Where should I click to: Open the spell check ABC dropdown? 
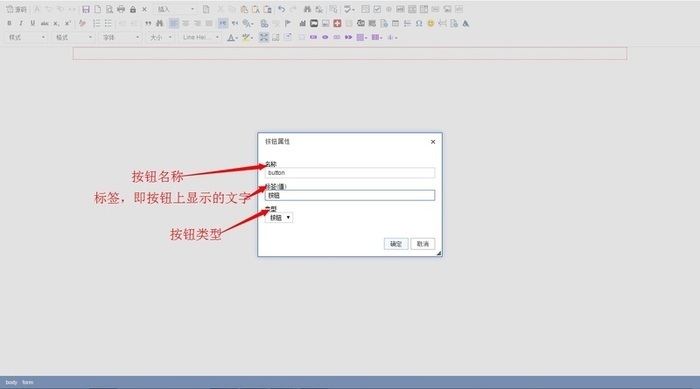(x=349, y=9)
